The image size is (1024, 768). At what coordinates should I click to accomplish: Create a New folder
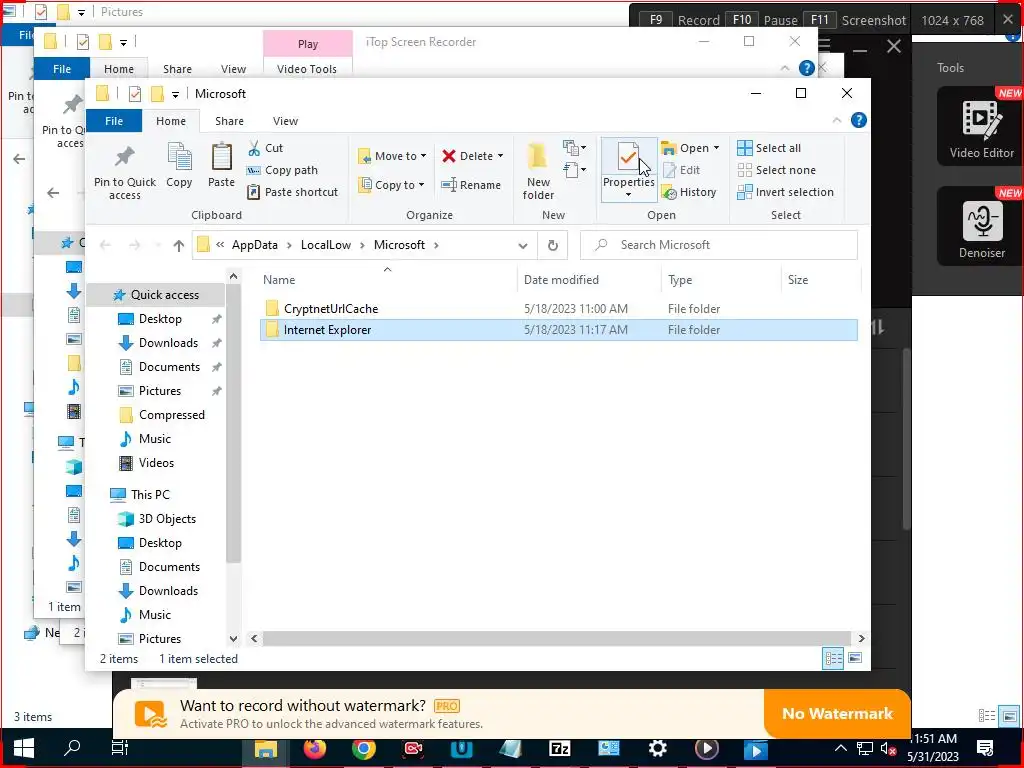pos(538,171)
